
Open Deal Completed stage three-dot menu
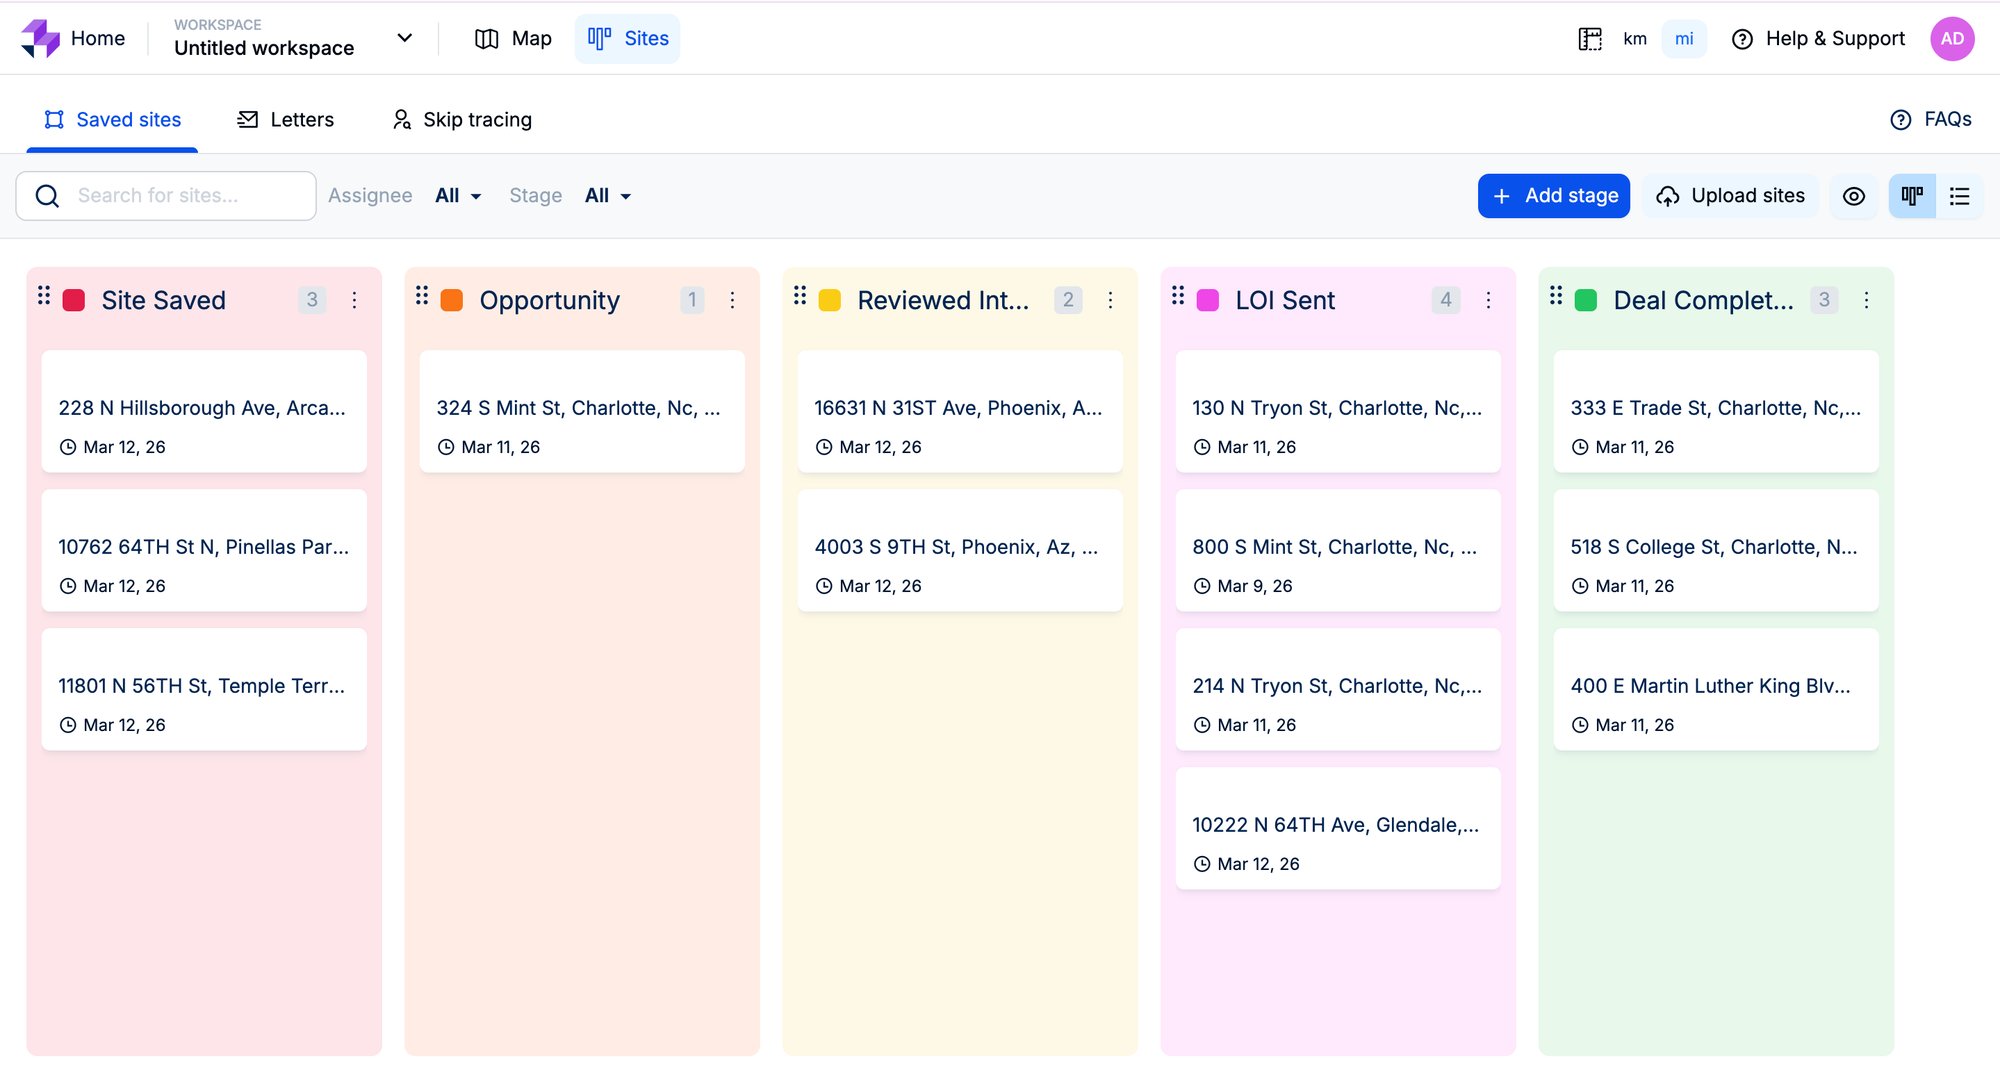click(x=1866, y=300)
